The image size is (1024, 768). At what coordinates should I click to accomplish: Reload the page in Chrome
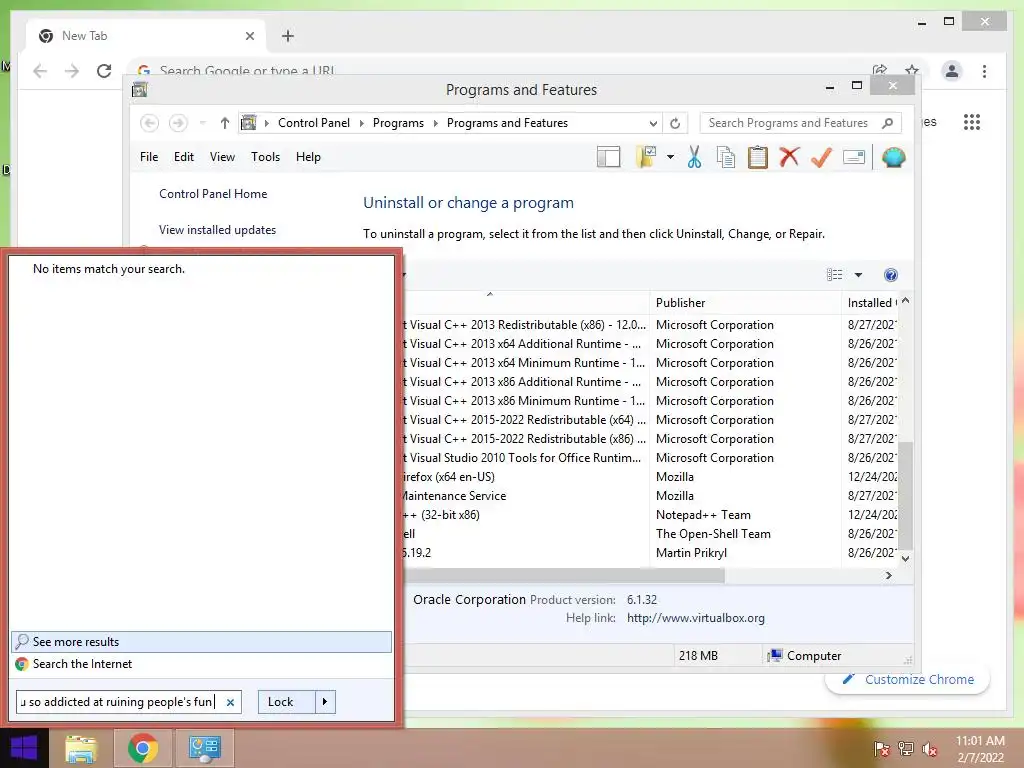tap(104, 71)
